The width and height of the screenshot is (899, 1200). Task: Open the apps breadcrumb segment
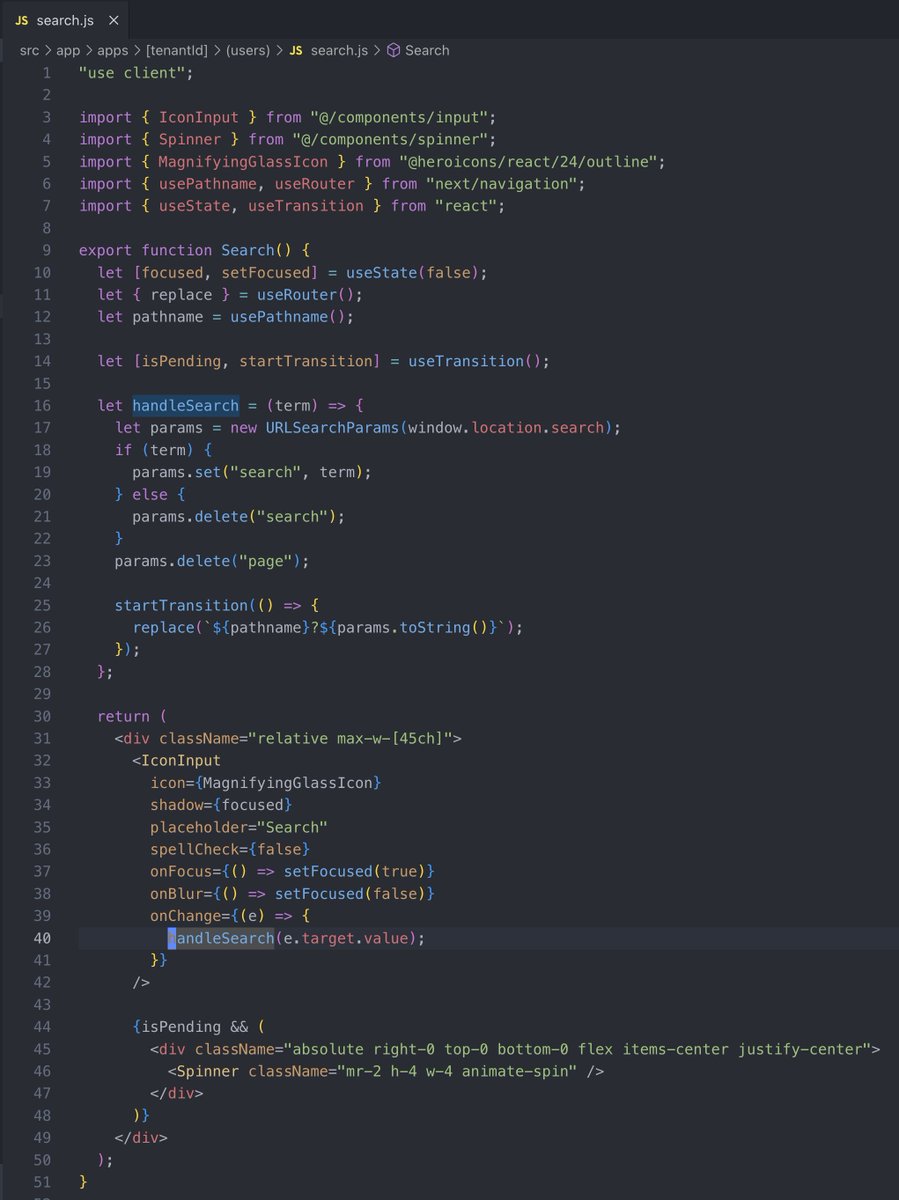point(114,50)
